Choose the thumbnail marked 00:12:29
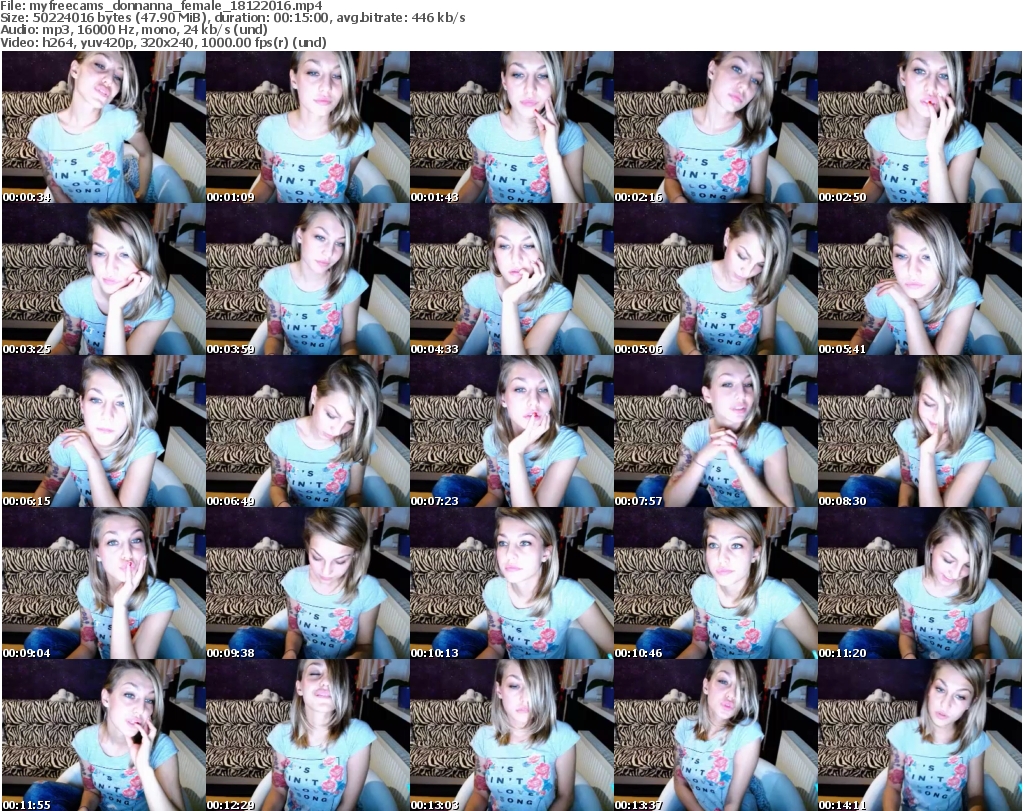This screenshot has width=1024, height=811. [308, 735]
